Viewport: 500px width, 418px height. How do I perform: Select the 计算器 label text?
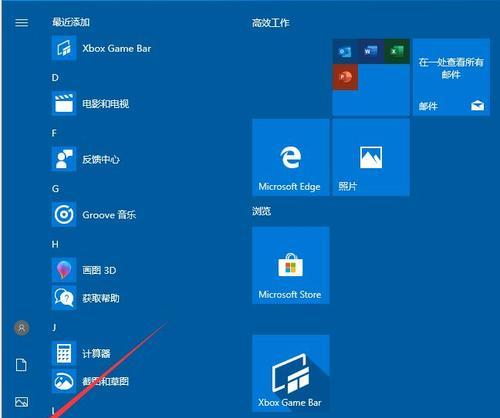(96, 353)
